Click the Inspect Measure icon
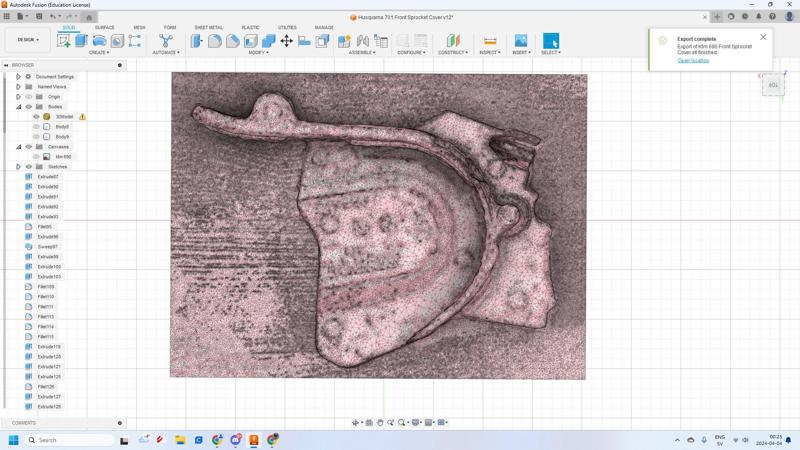 click(490, 41)
